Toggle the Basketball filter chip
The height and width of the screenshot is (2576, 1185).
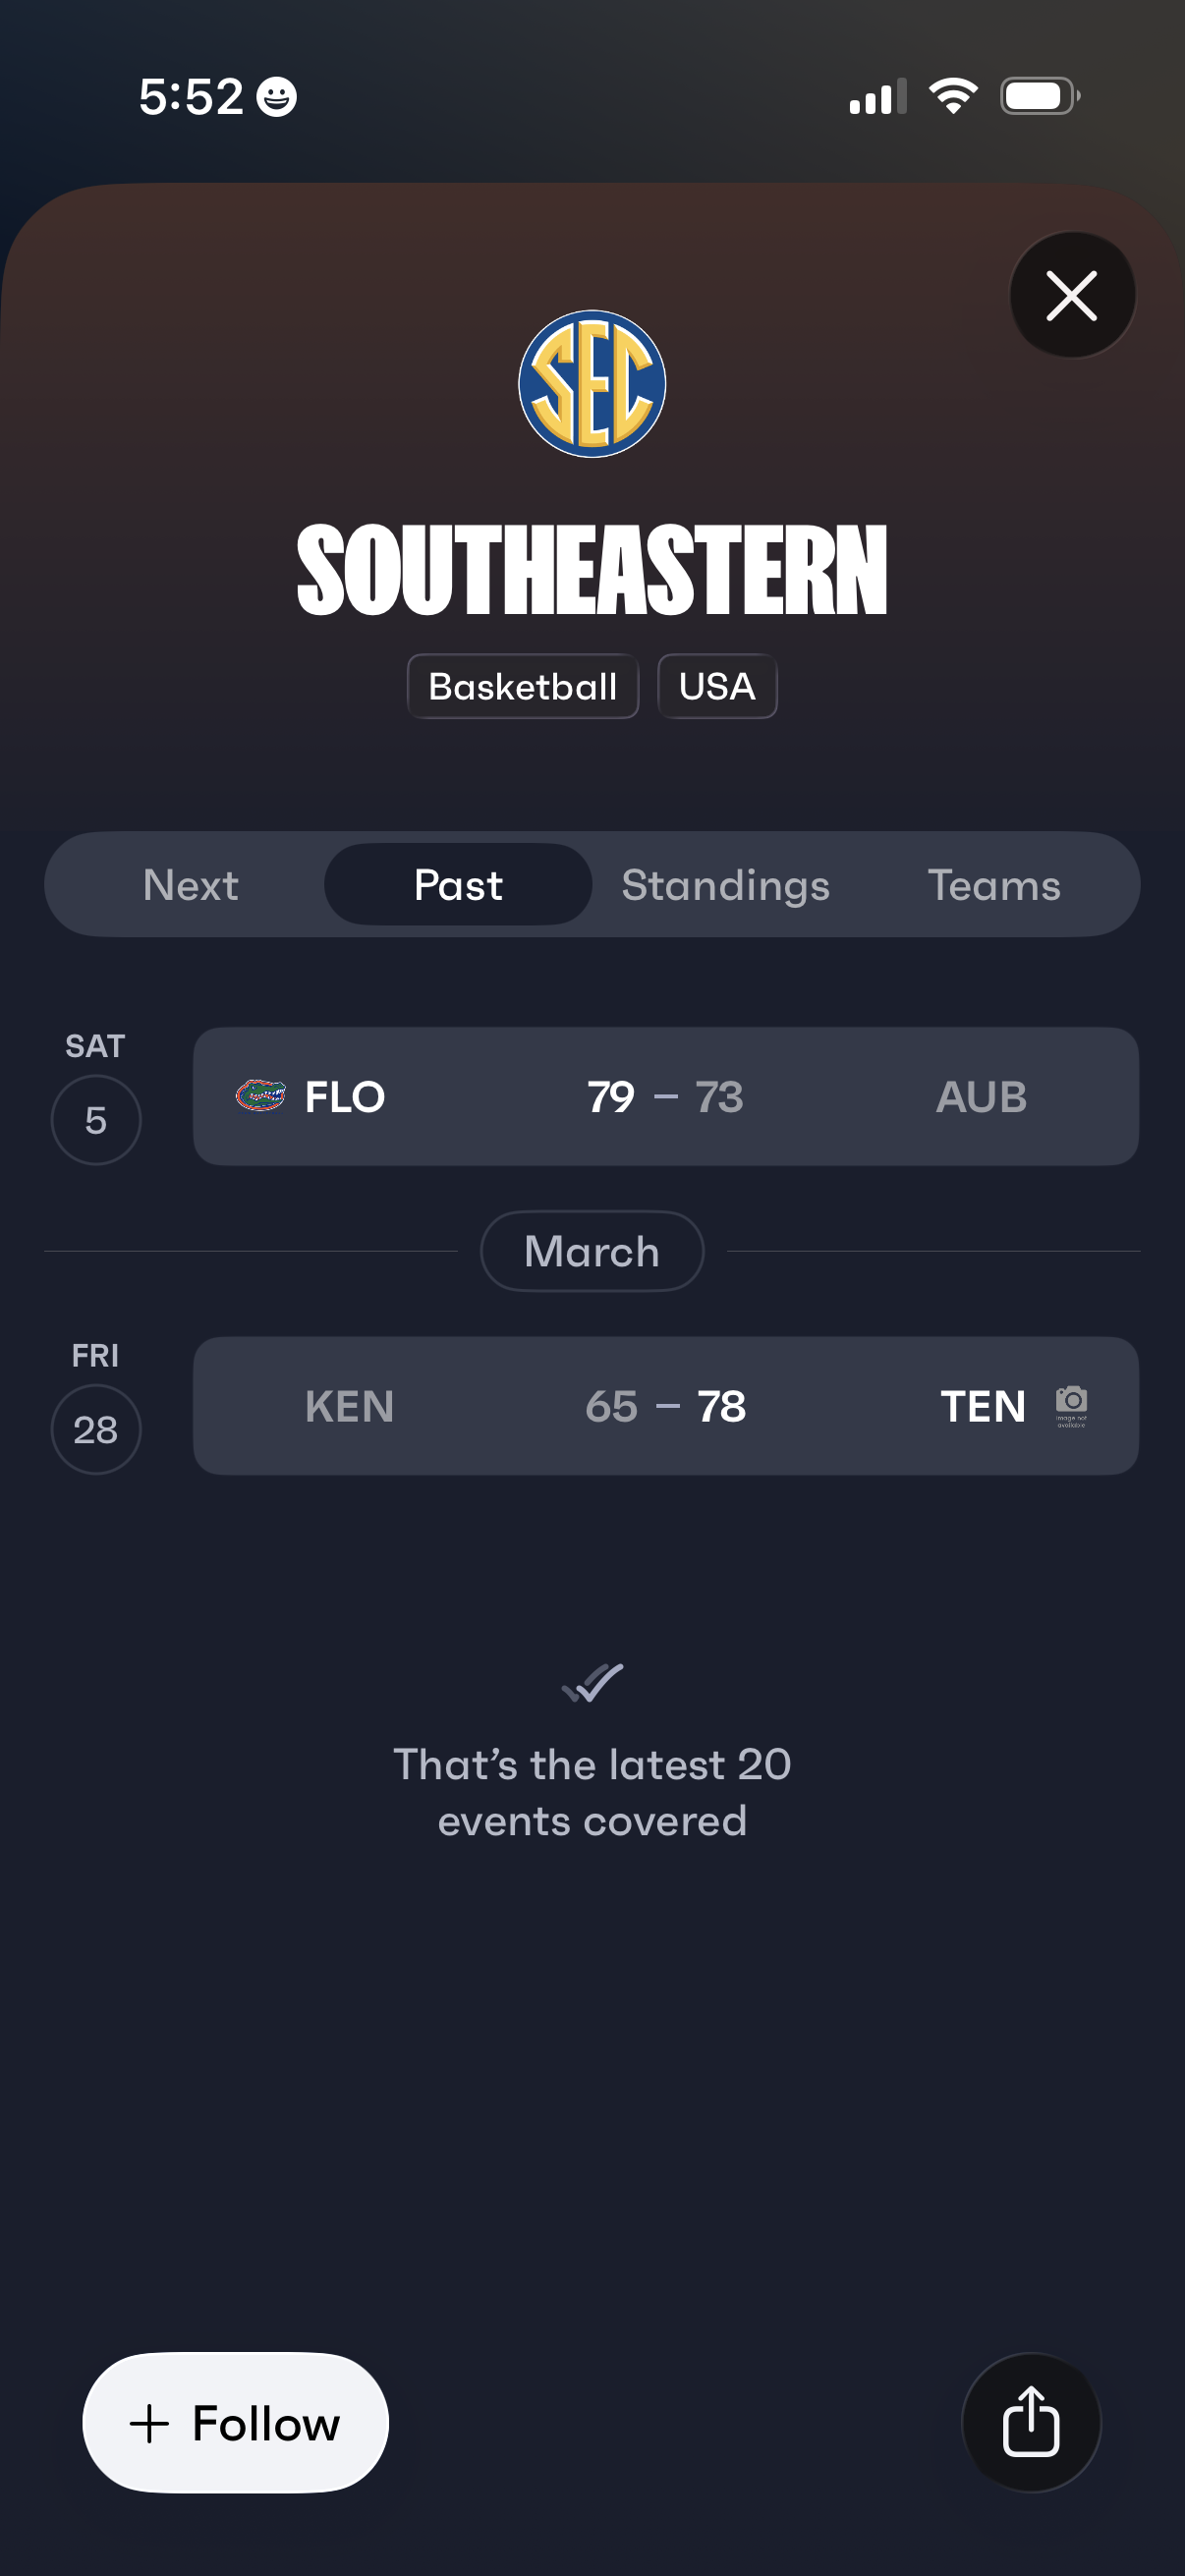(523, 686)
